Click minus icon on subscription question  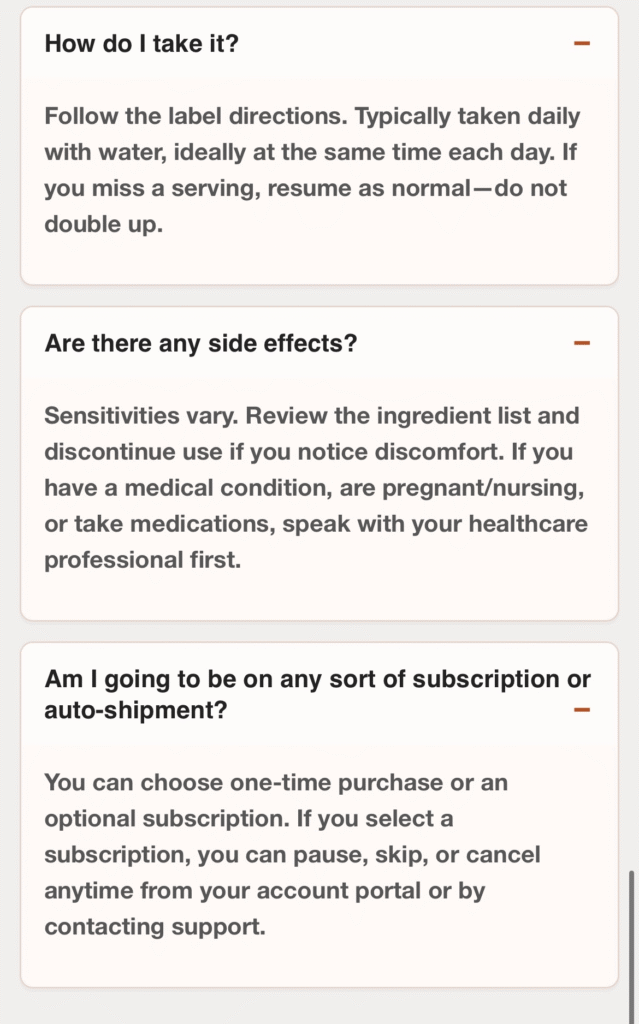click(x=582, y=710)
